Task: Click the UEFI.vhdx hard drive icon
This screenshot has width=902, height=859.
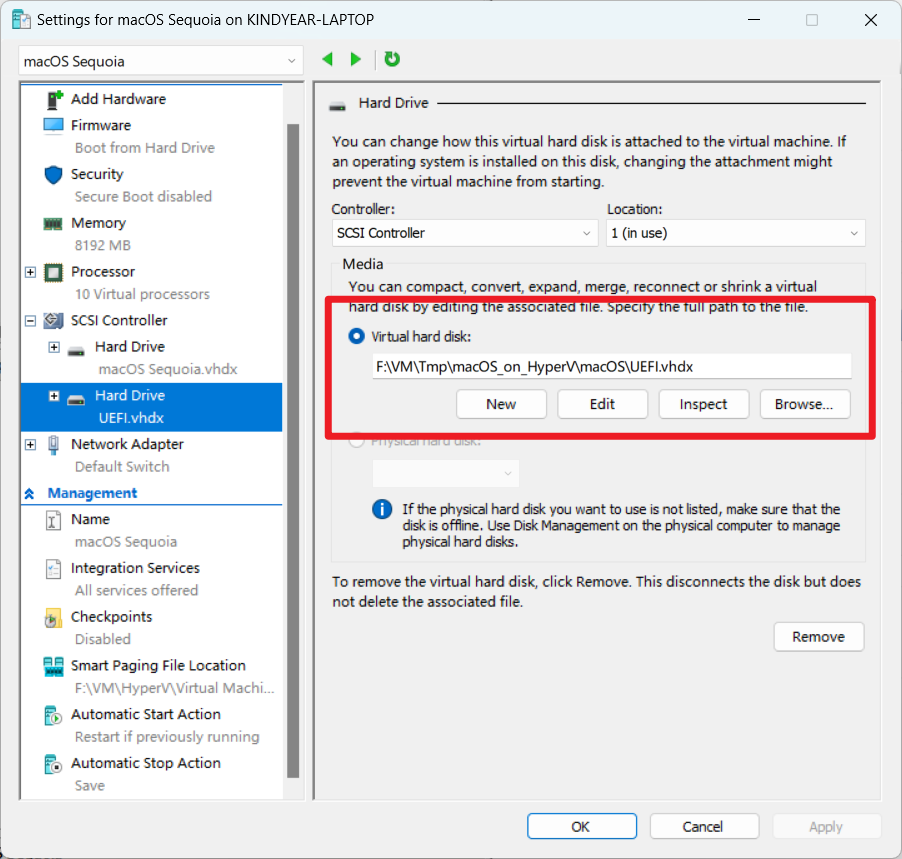Action: (76, 400)
